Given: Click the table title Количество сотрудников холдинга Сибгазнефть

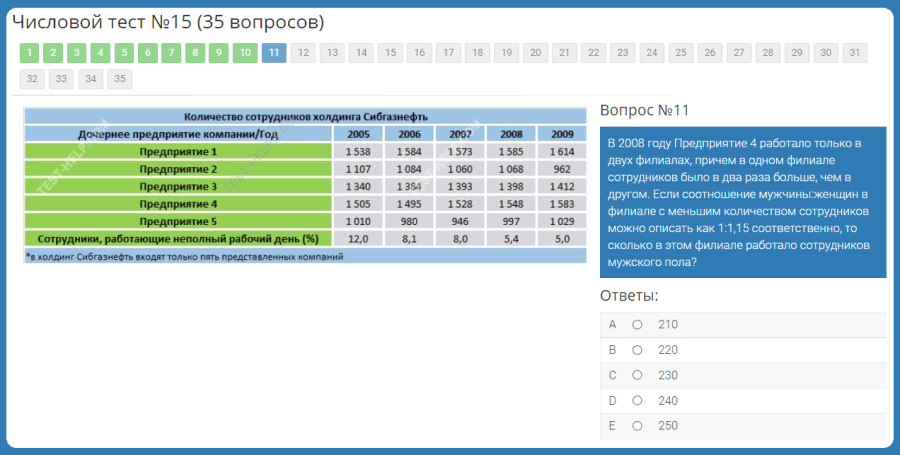Looking at the screenshot, I should [x=305, y=116].
